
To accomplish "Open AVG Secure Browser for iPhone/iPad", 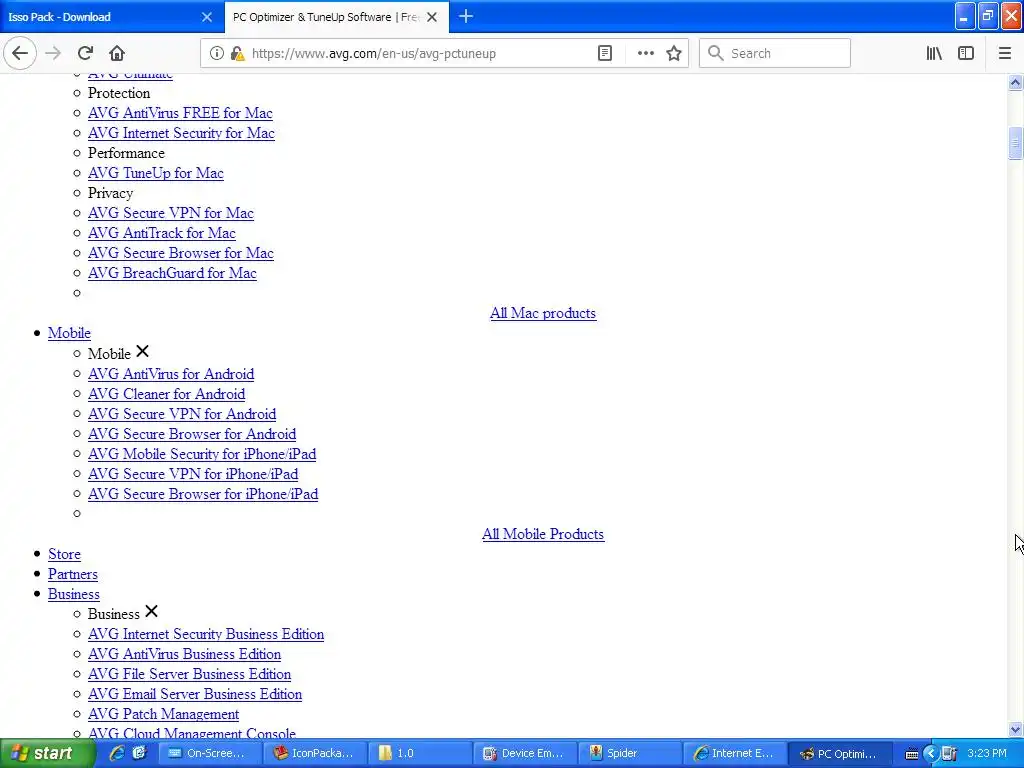I will click(203, 494).
